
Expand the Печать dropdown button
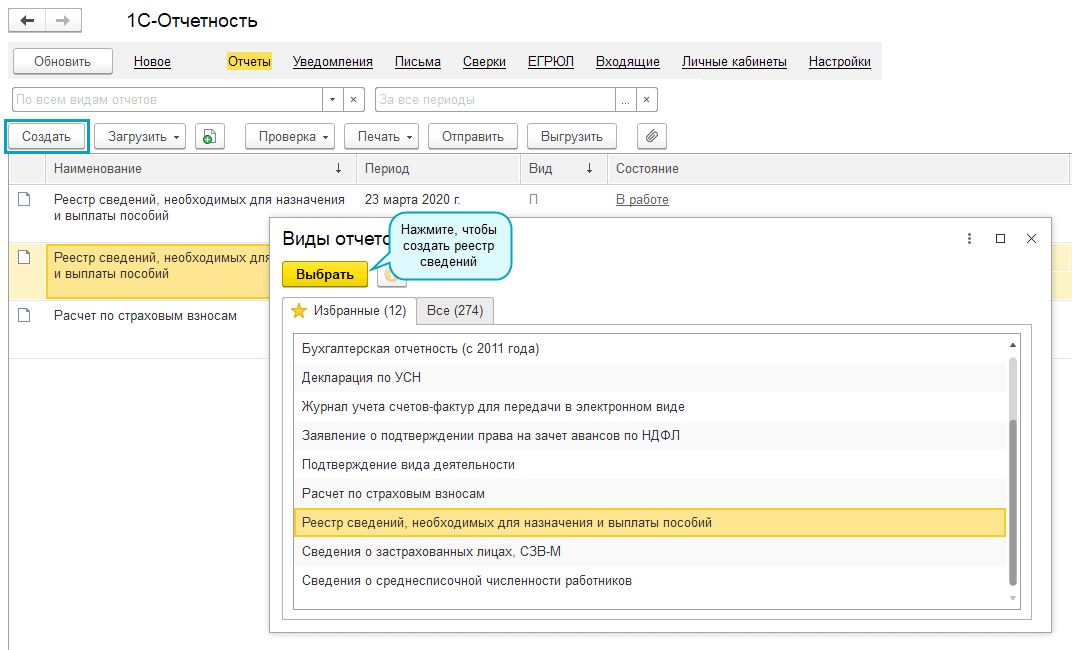pyautogui.click(x=381, y=137)
